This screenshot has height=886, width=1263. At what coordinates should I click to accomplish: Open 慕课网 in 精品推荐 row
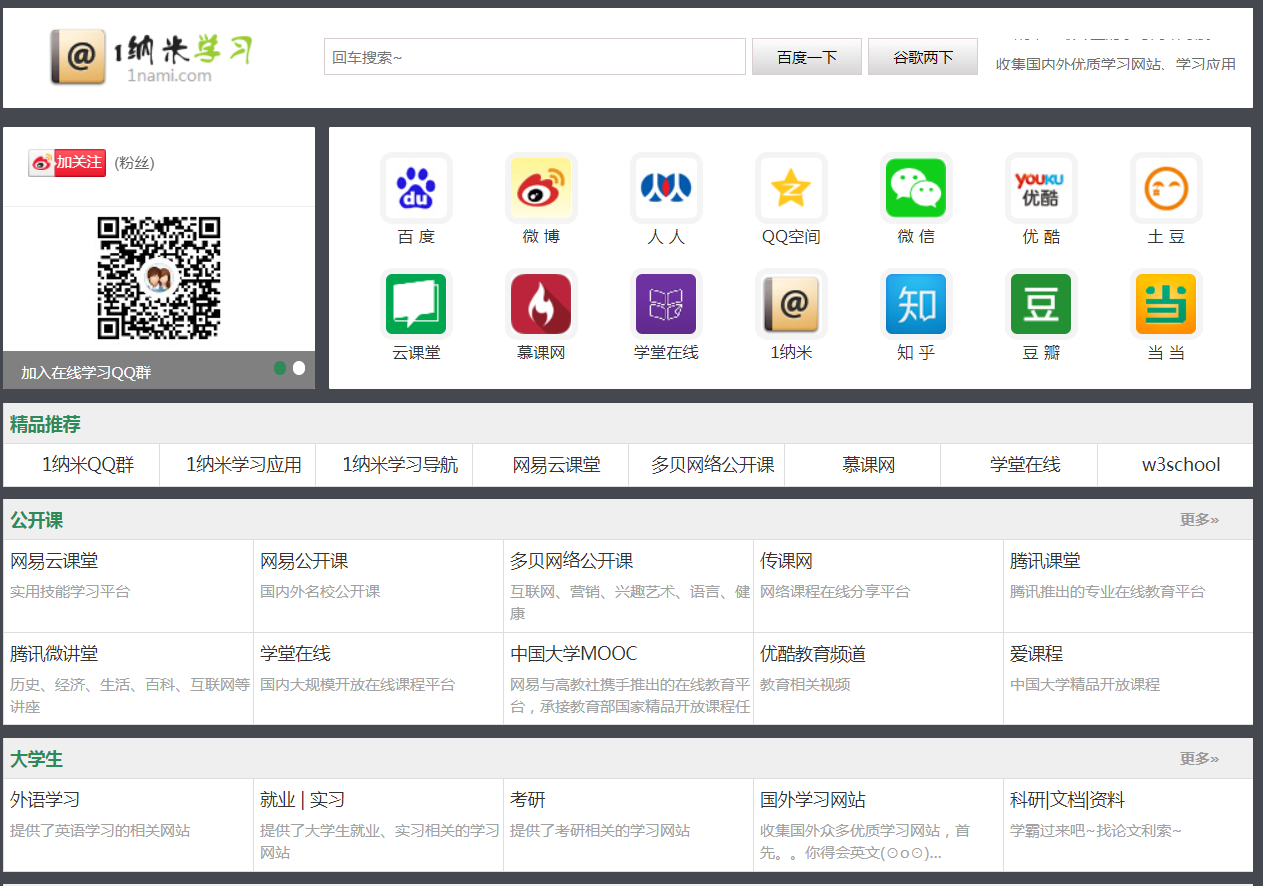[868, 465]
